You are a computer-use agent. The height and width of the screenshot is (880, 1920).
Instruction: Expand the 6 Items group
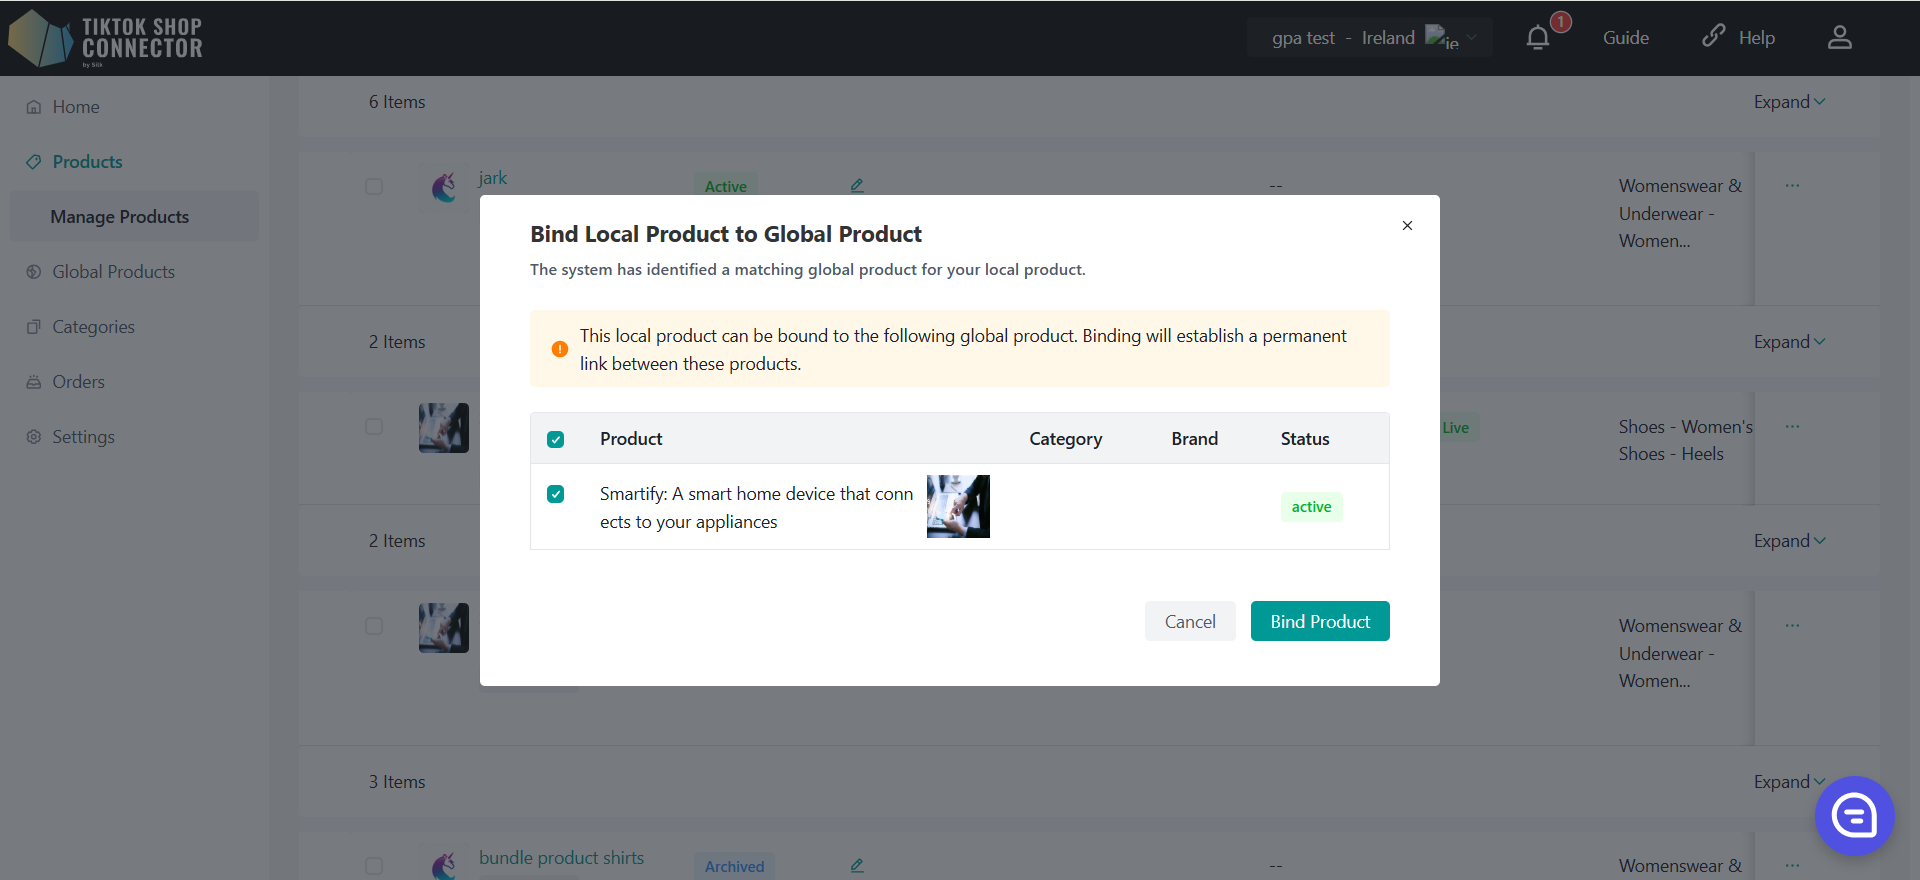(1789, 102)
